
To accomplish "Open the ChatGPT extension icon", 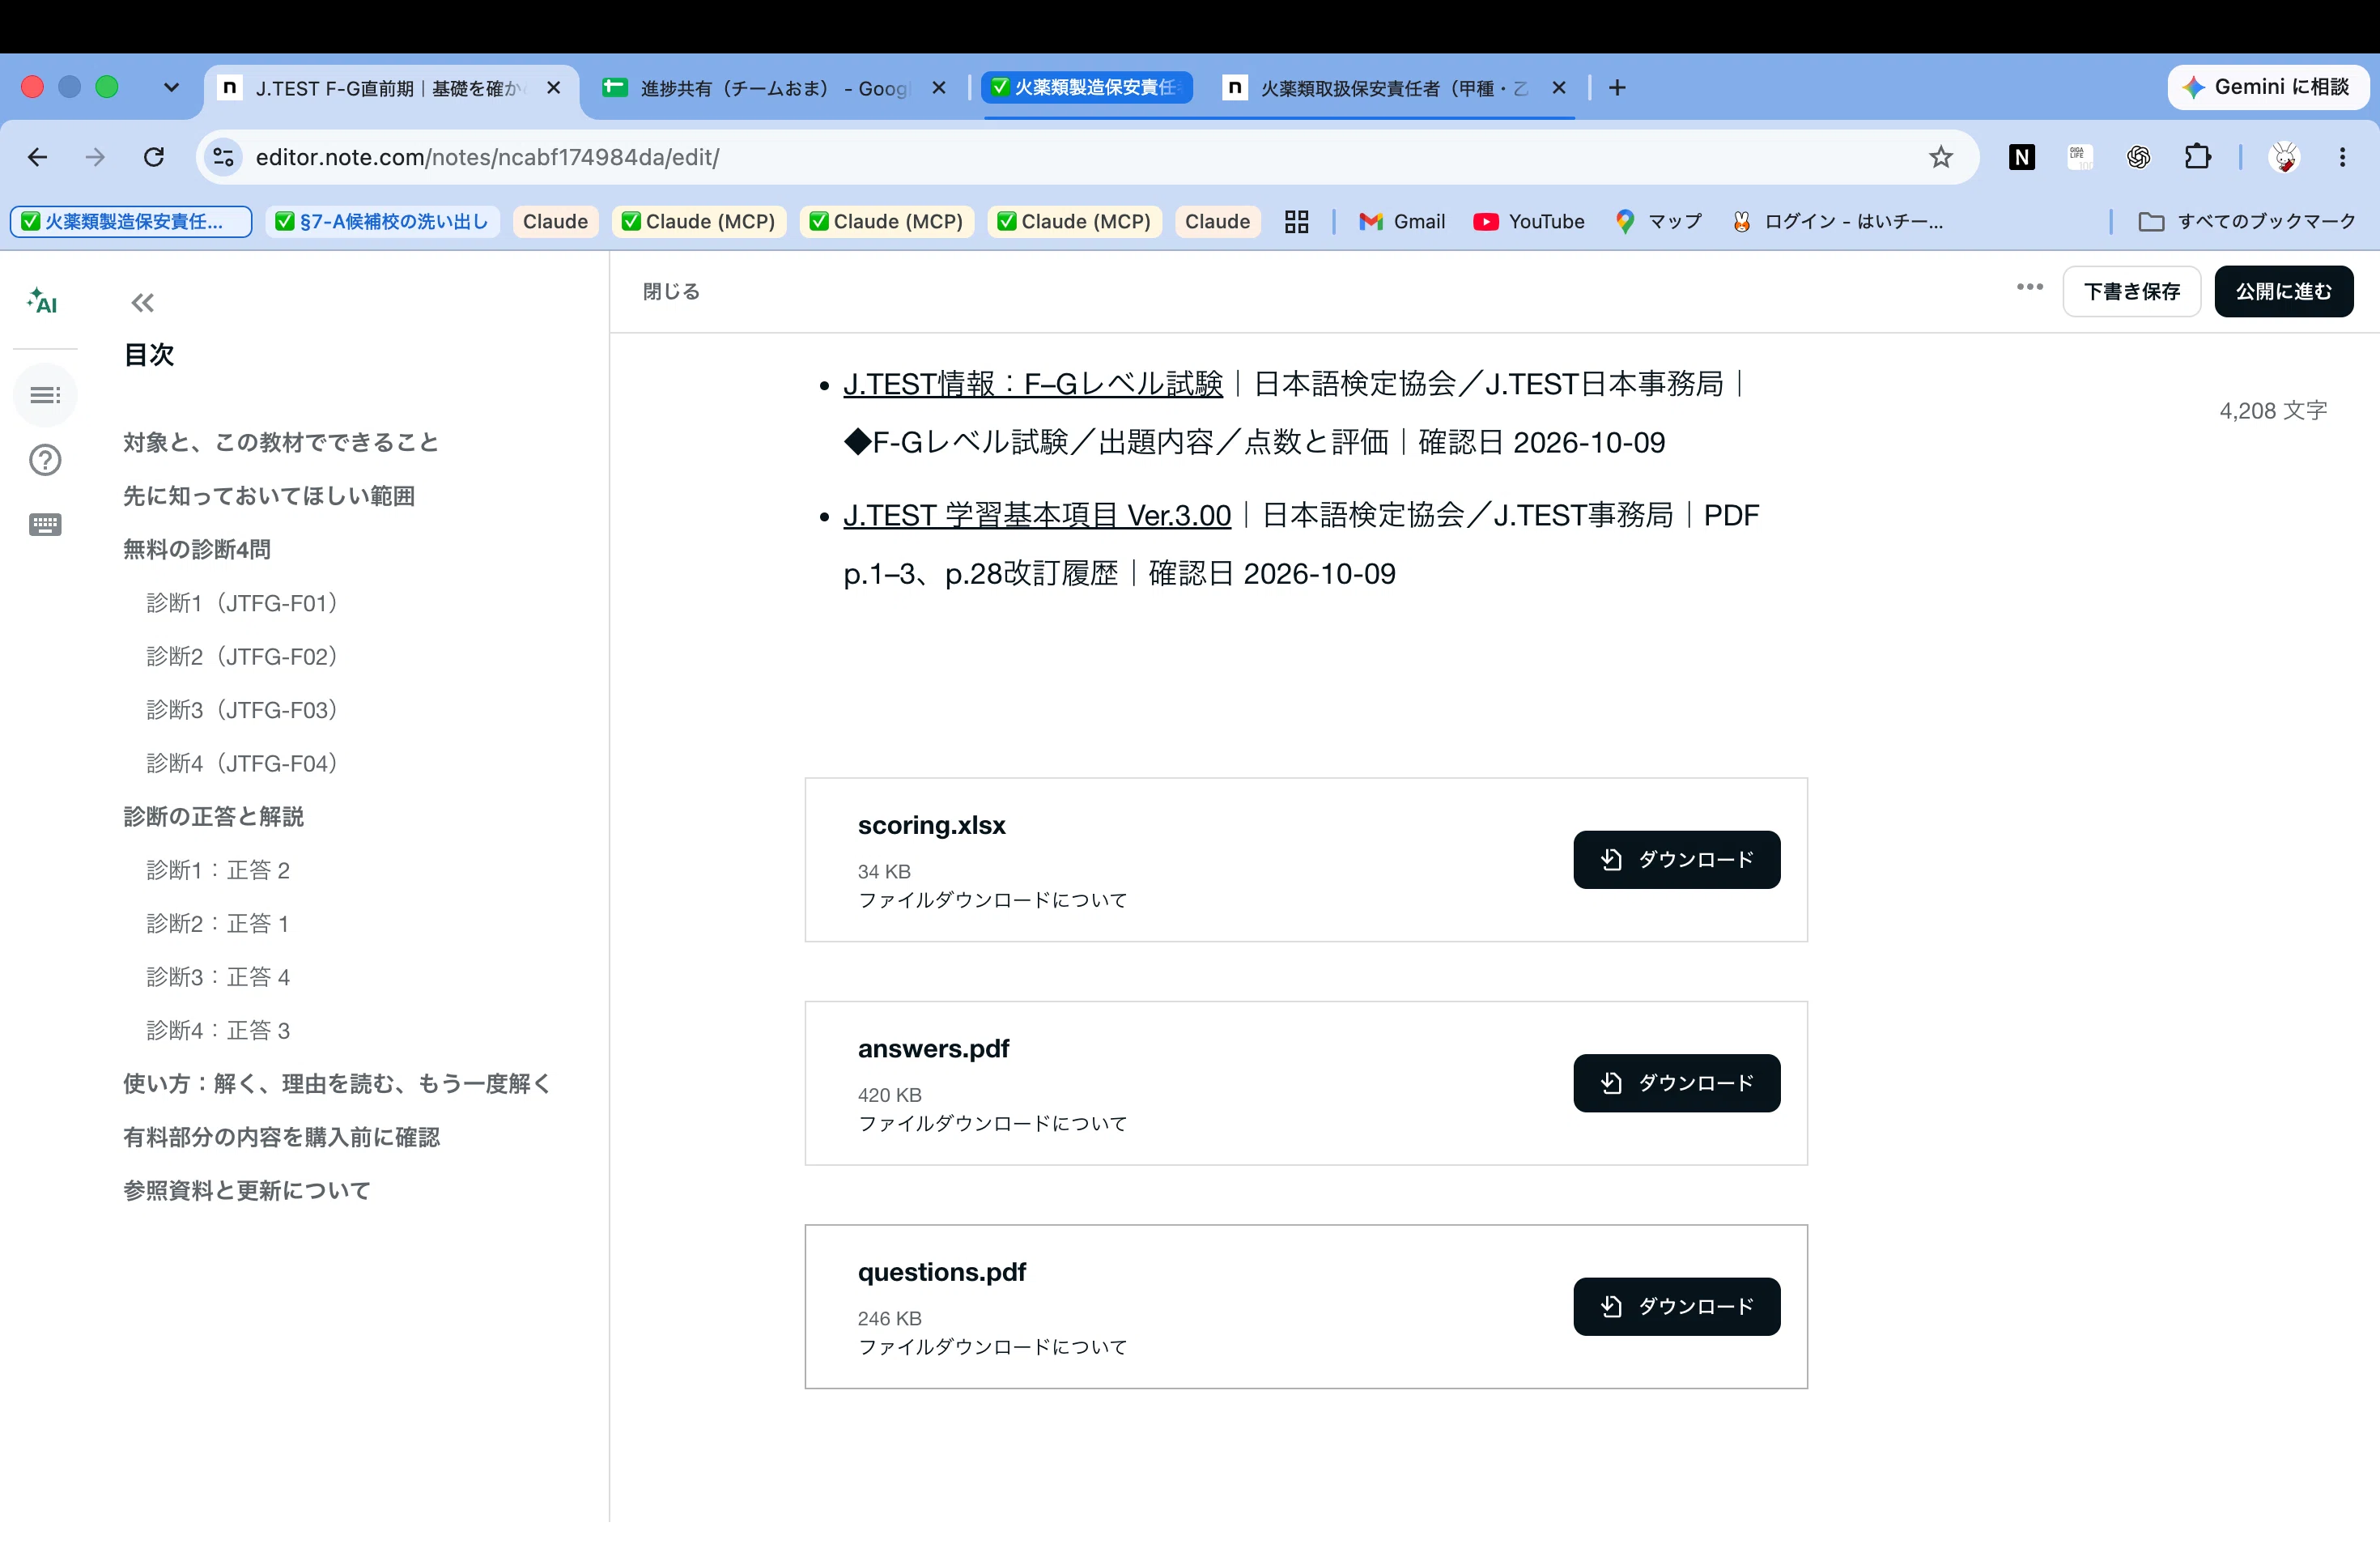I will coord(2138,157).
